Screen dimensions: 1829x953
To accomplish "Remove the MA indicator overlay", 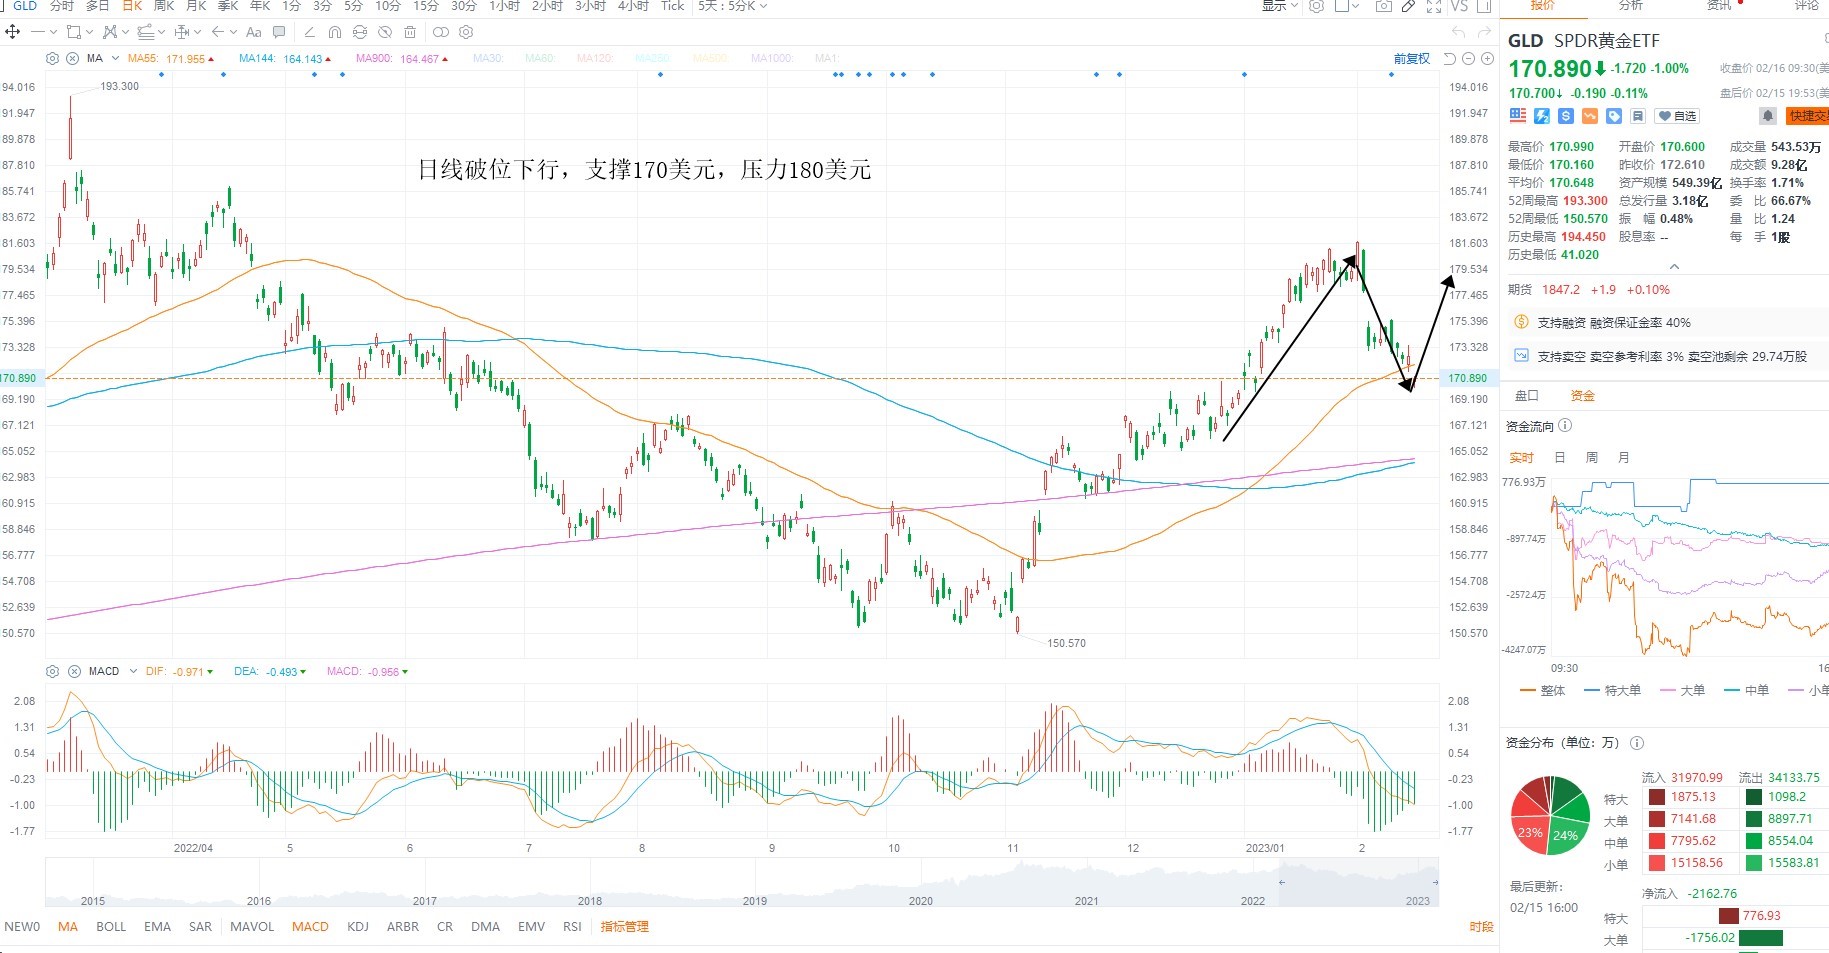I will click(x=73, y=59).
